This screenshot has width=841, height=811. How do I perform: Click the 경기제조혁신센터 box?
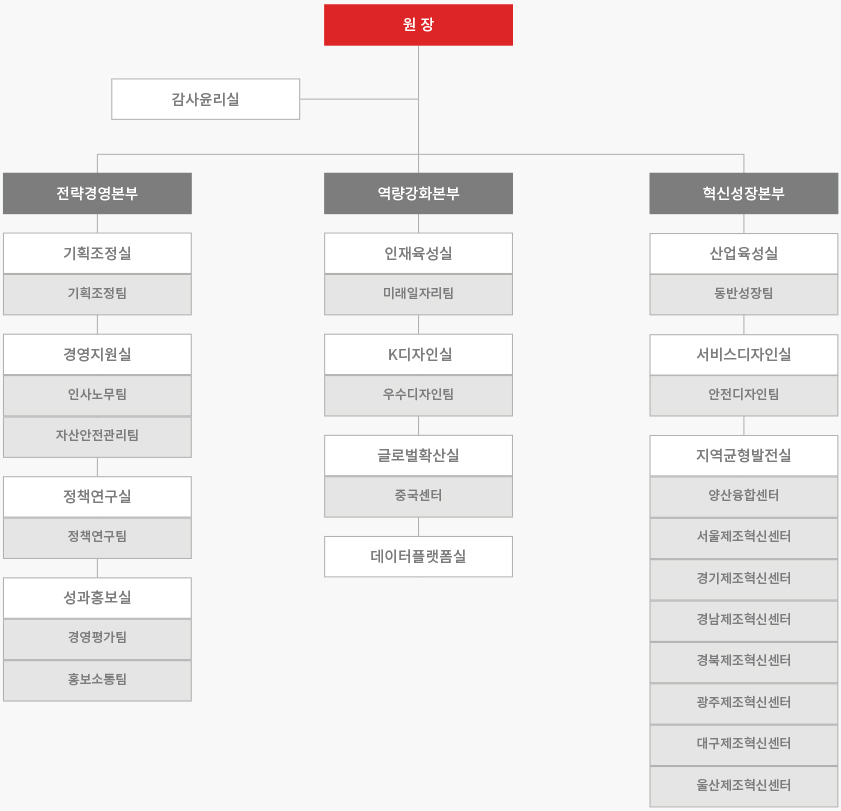[743, 579]
